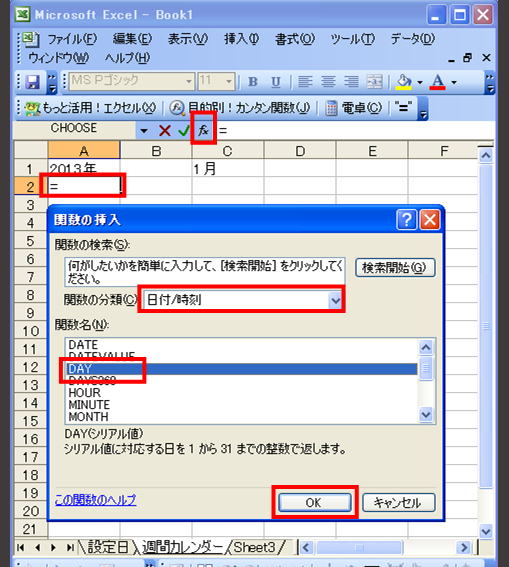Click the Save floppy disk icon
The width and height of the screenshot is (509, 567).
tap(32, 82)
